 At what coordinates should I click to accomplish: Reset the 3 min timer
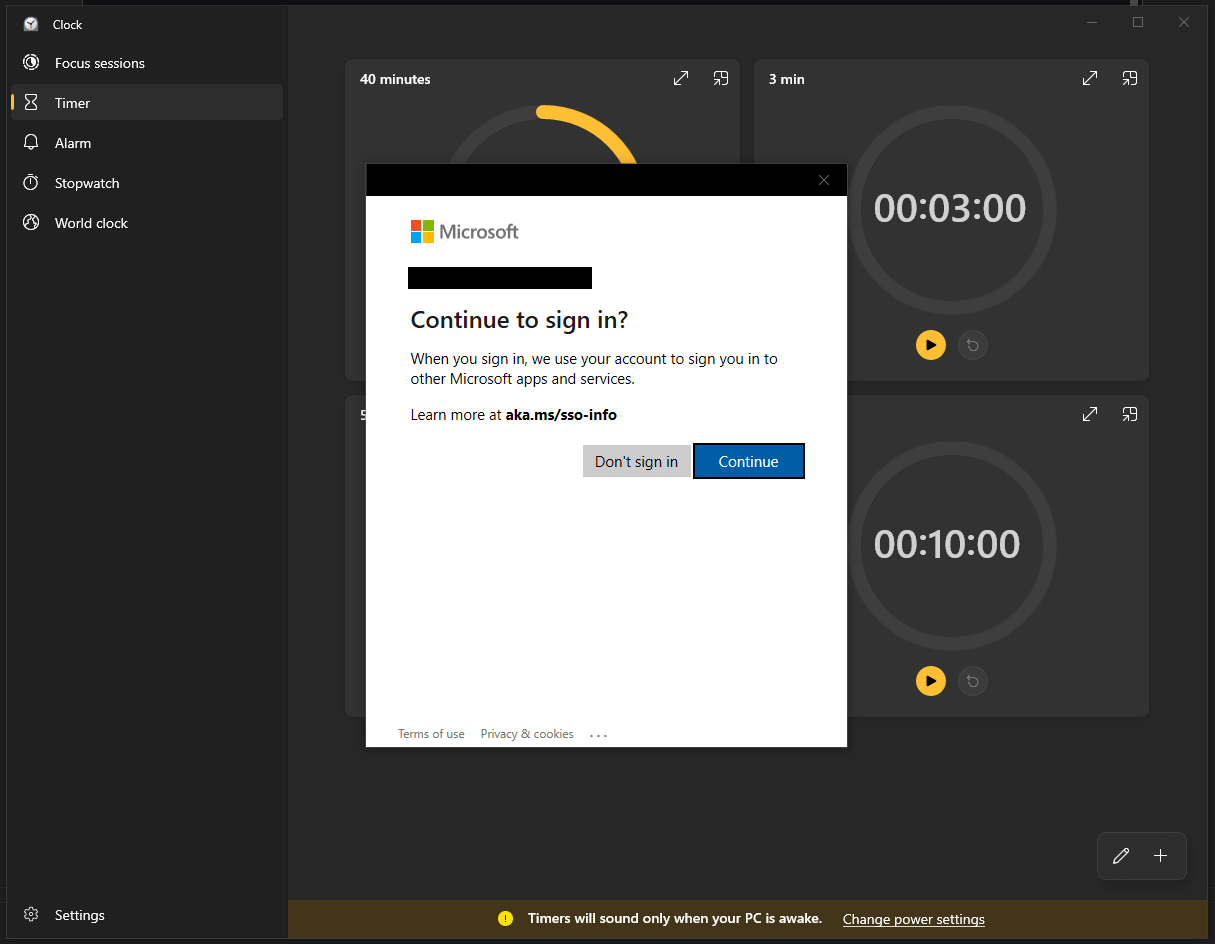point(972,345)
